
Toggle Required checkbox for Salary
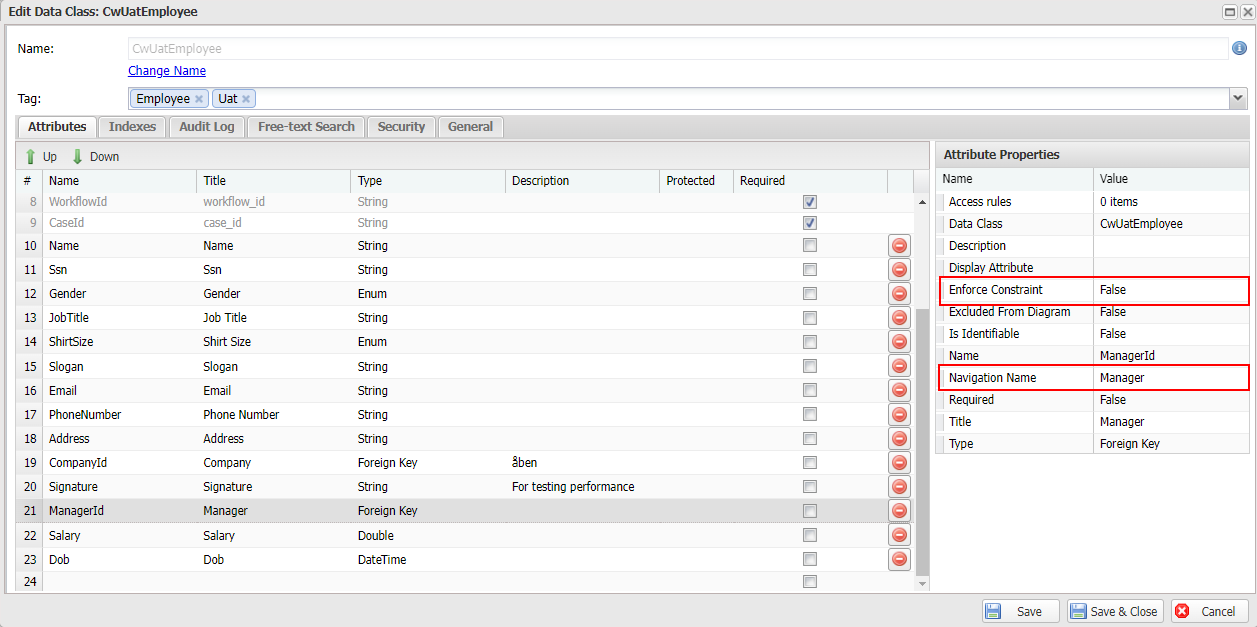[810, 536]
